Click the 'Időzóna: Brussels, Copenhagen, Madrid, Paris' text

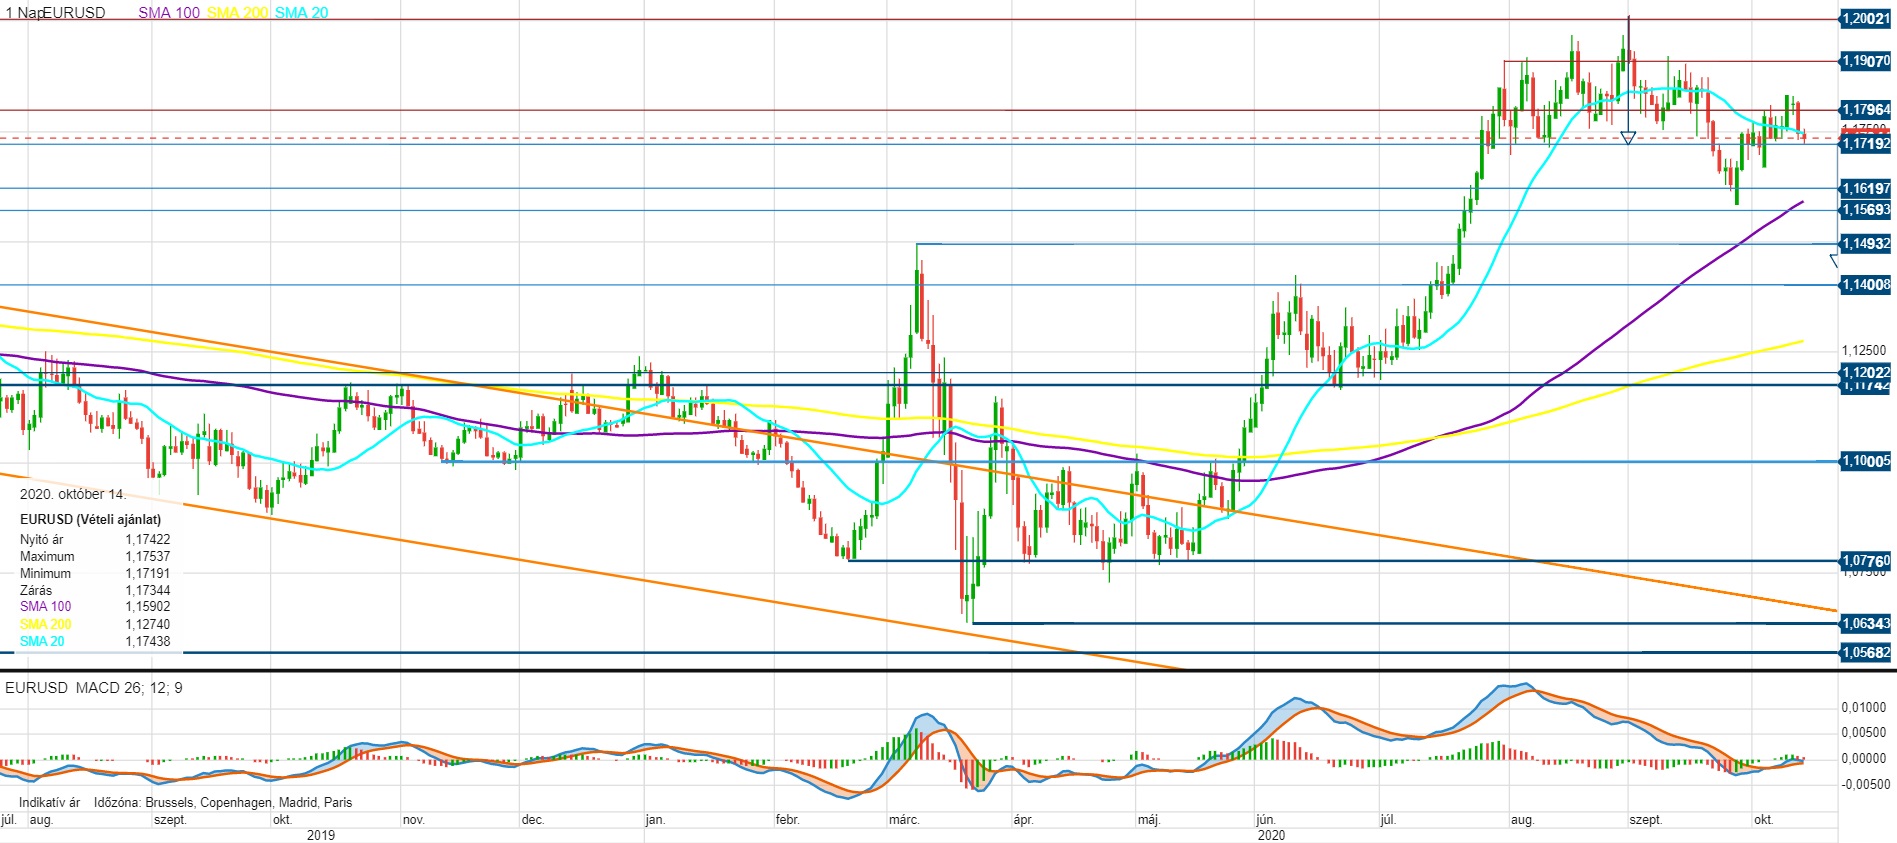[x=223, y=803]
